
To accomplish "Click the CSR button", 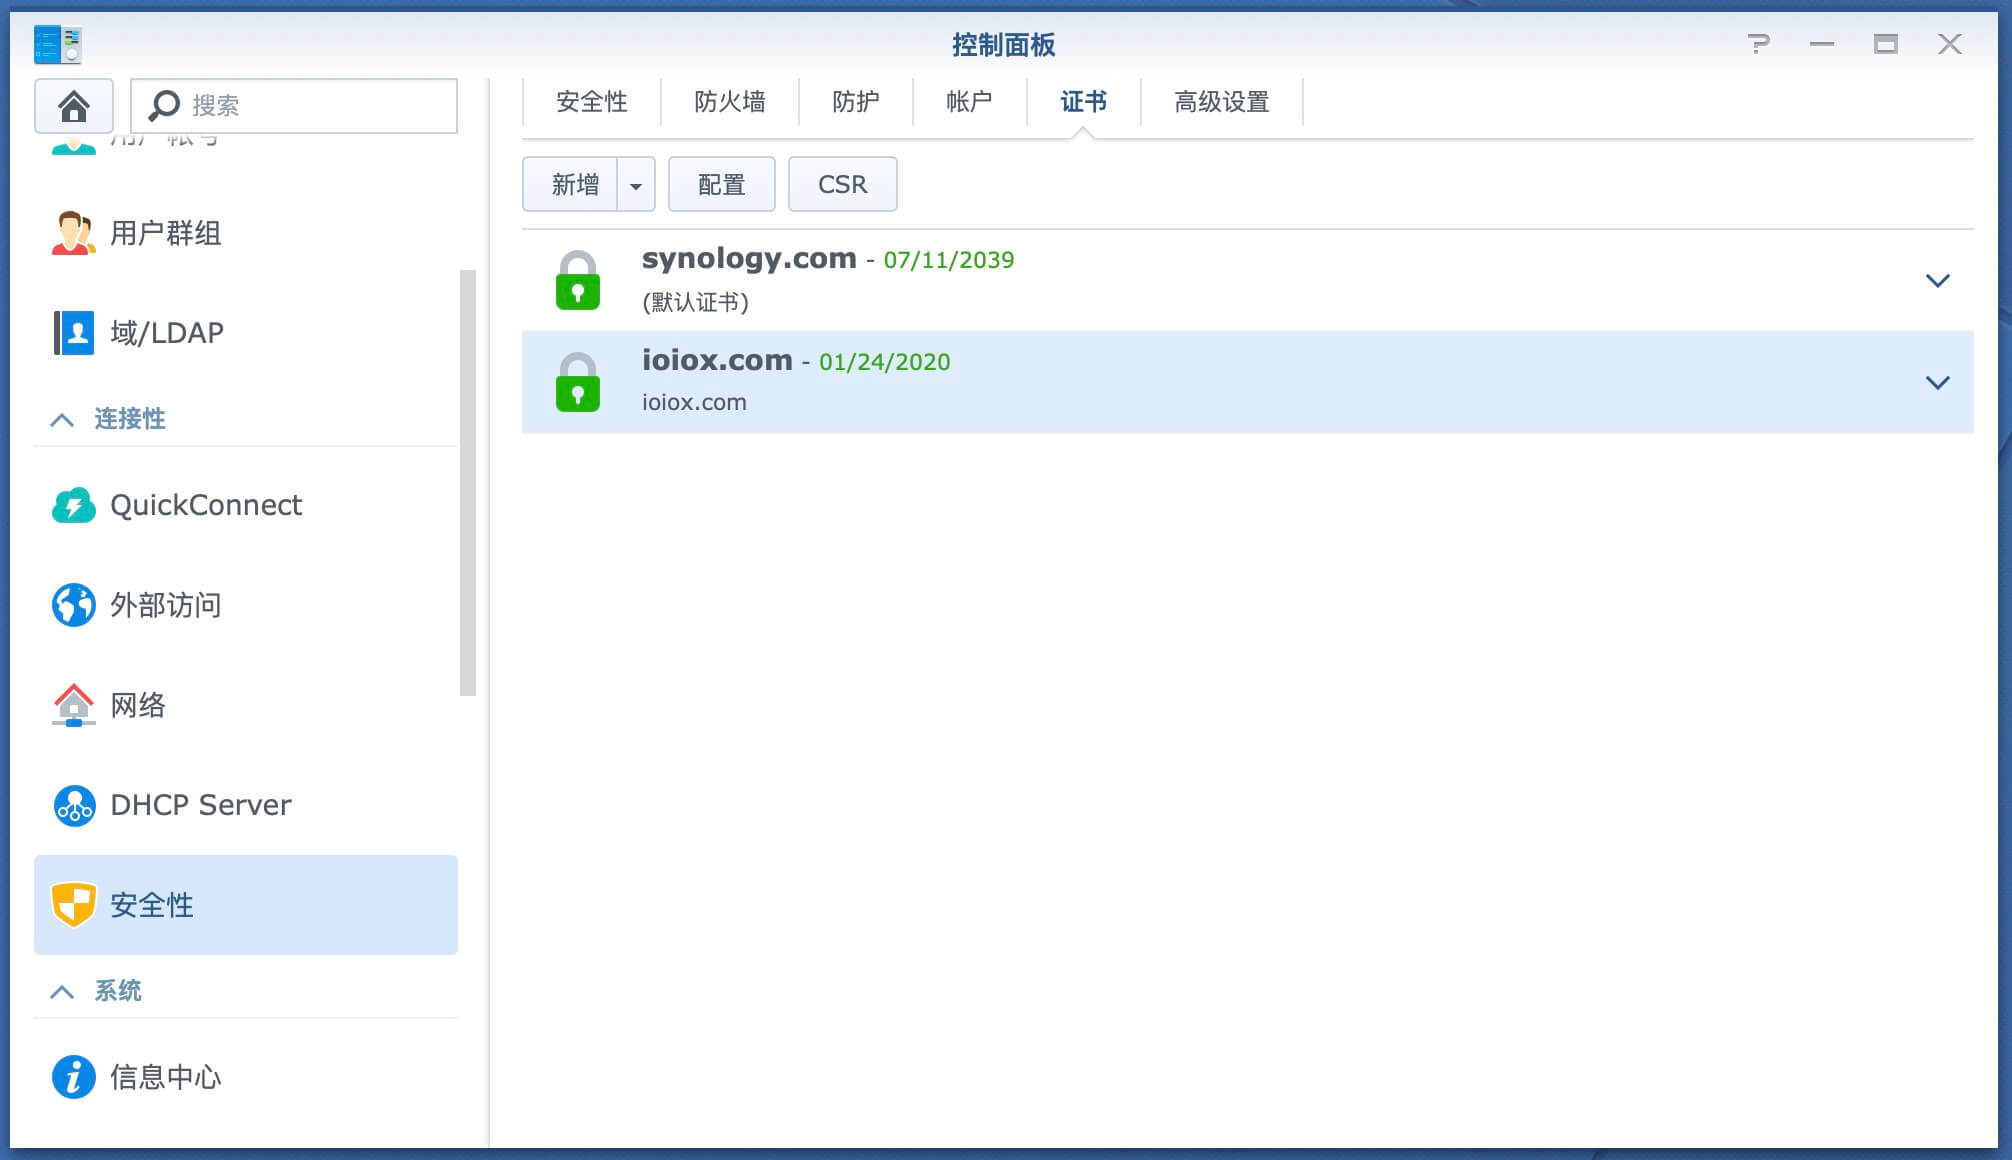I will click(842, 185).
